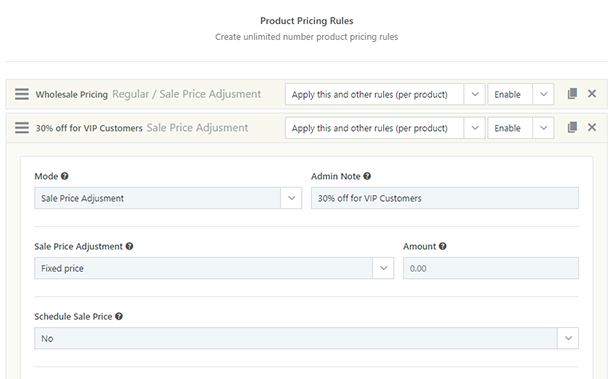Click the Admin Note input field

click(445, 198)
